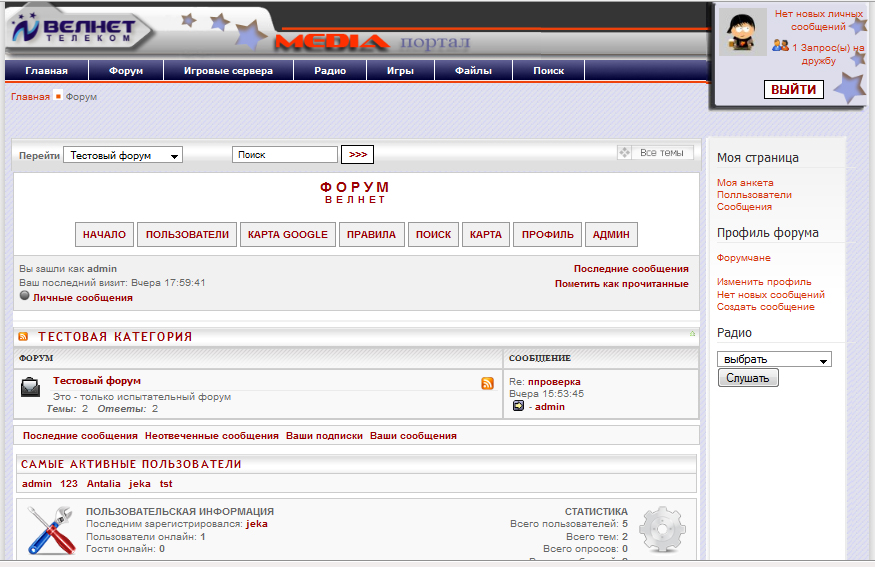The image size is (875, 567).
Task: Click the ПОЛЬЗОВАТЕЛИ forum button
Action: point(187,234)
